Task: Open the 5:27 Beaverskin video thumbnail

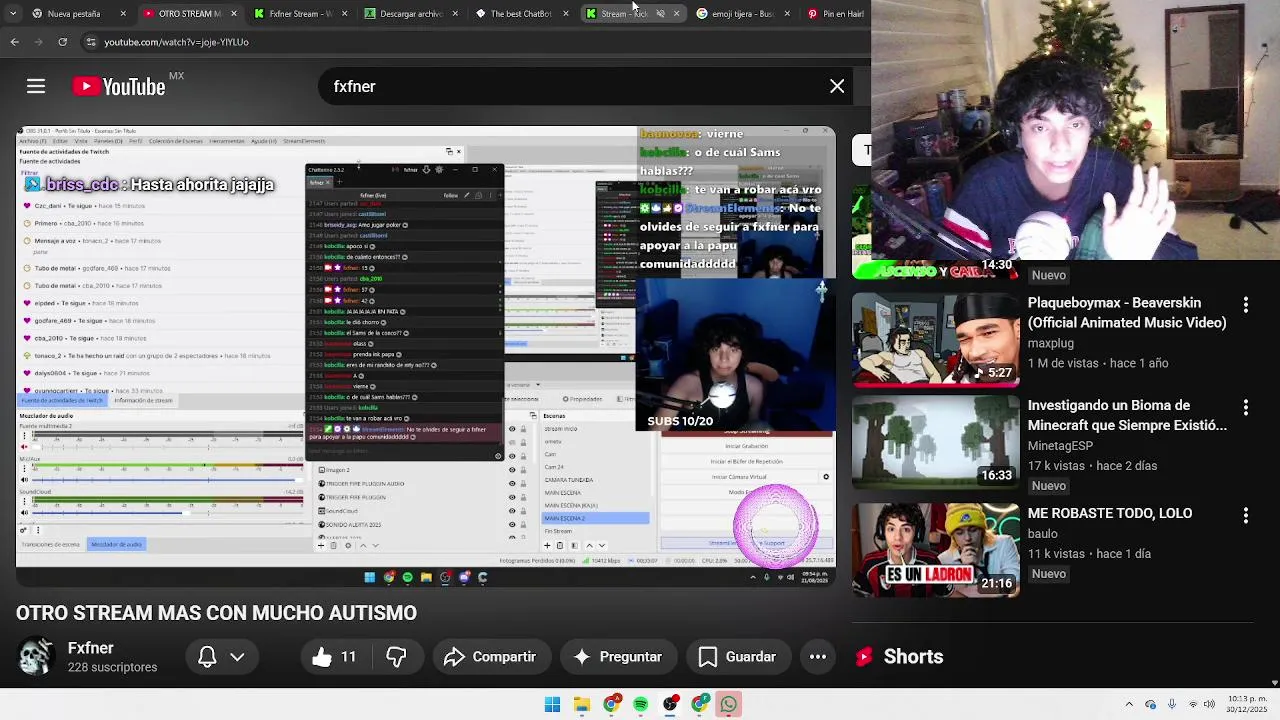Action: (x=936, y=339)
